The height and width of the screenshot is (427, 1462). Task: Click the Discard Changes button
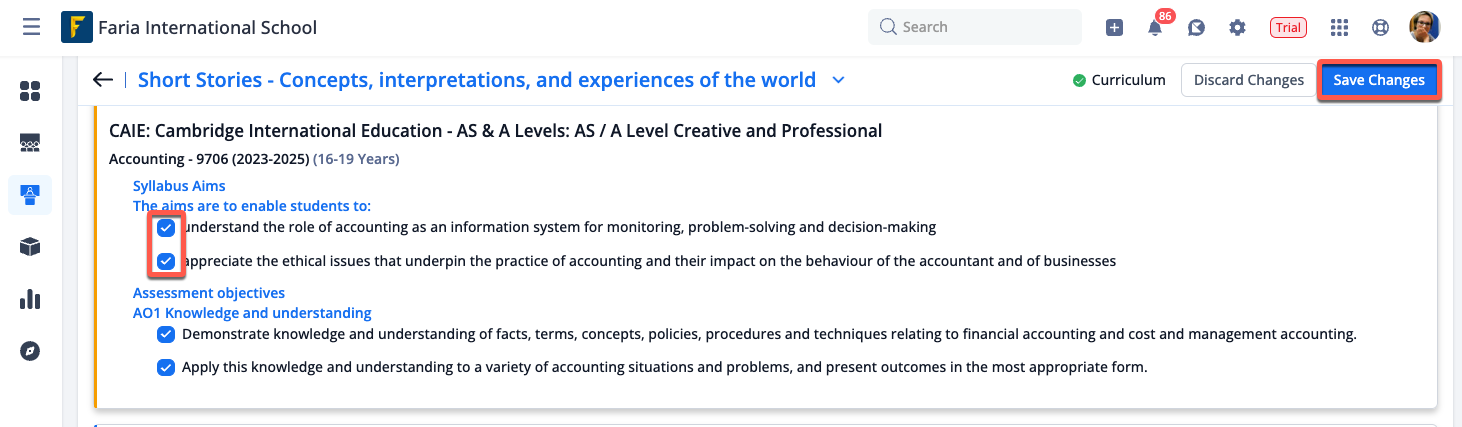click(x=1248, y=80)
